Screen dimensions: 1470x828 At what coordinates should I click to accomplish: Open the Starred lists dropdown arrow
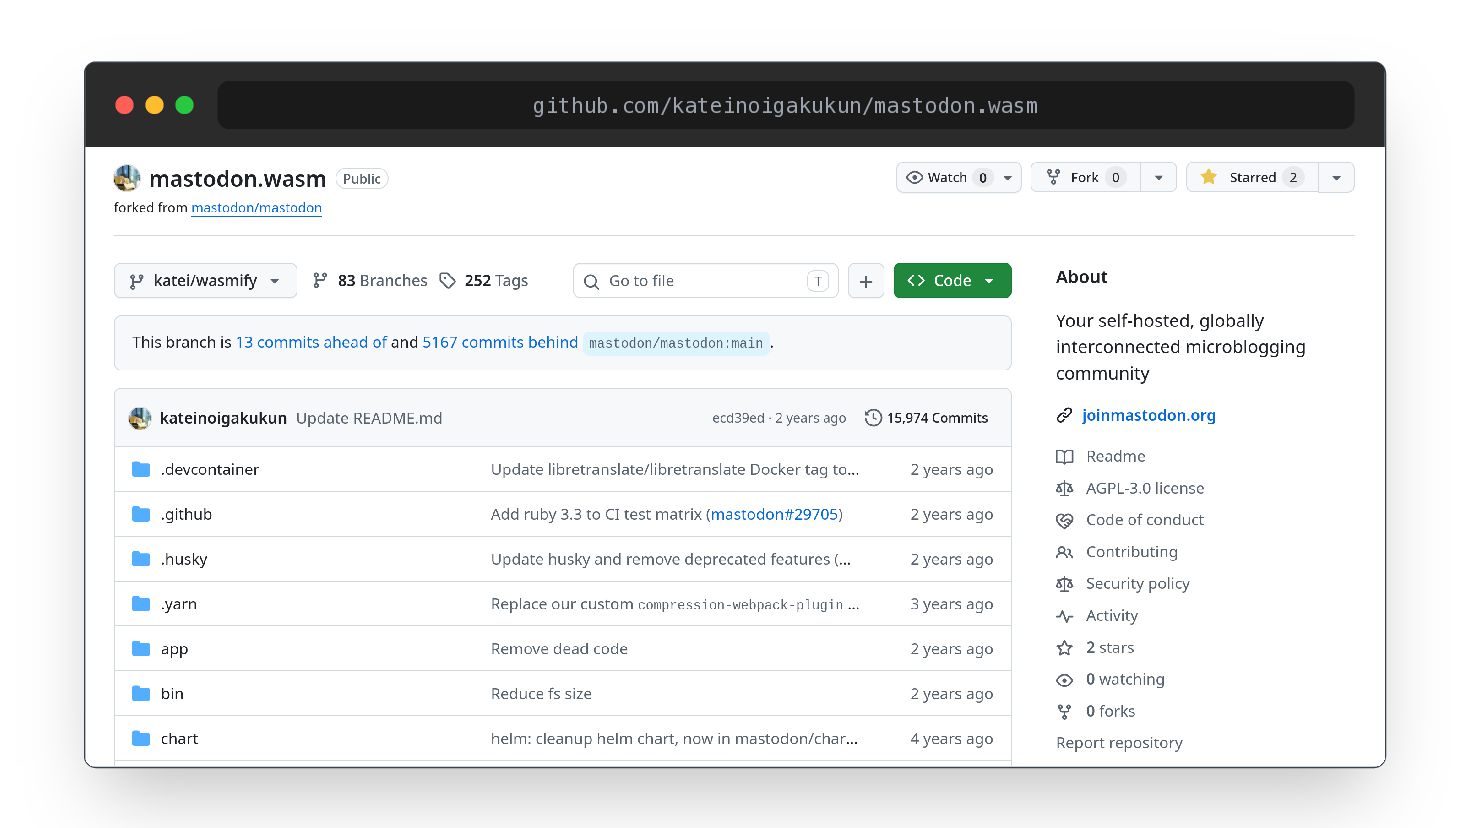pyautogui.click(x=1336, y=177)
